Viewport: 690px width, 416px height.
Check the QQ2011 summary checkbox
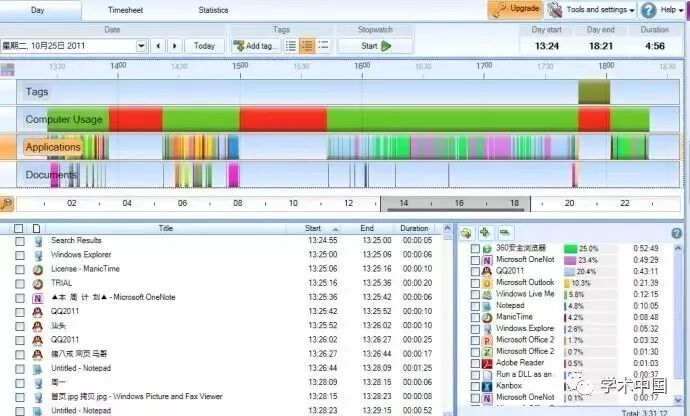(475, 272)
